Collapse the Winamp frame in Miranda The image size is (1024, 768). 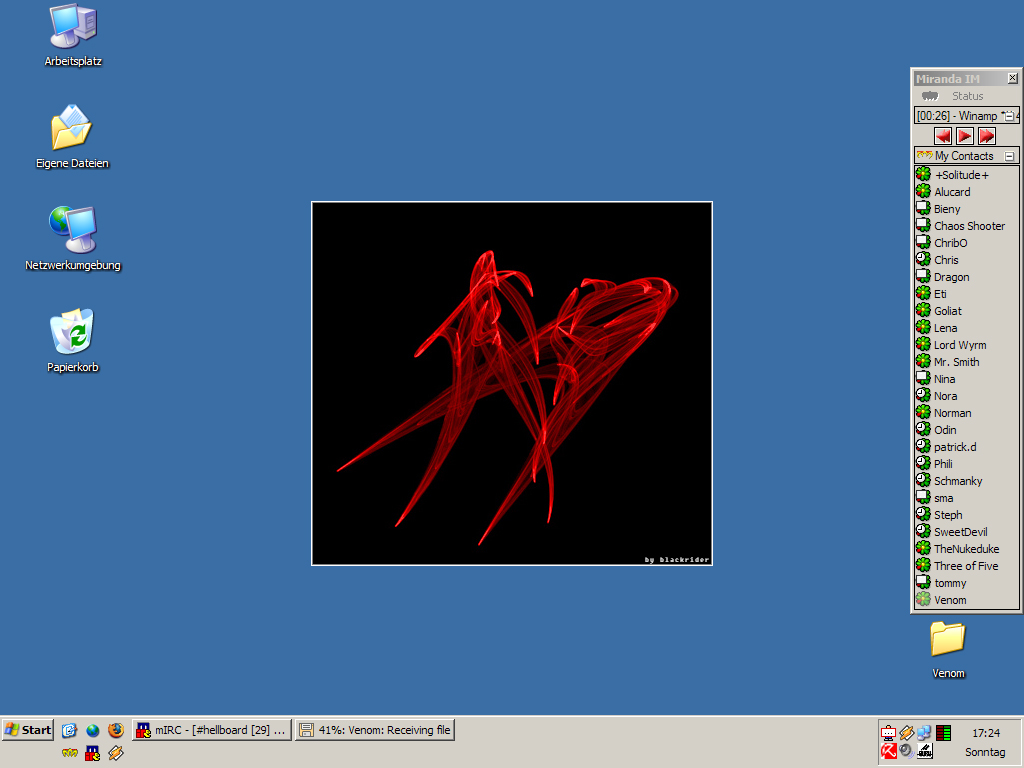pyautogui.click(x=1009, y=116)
